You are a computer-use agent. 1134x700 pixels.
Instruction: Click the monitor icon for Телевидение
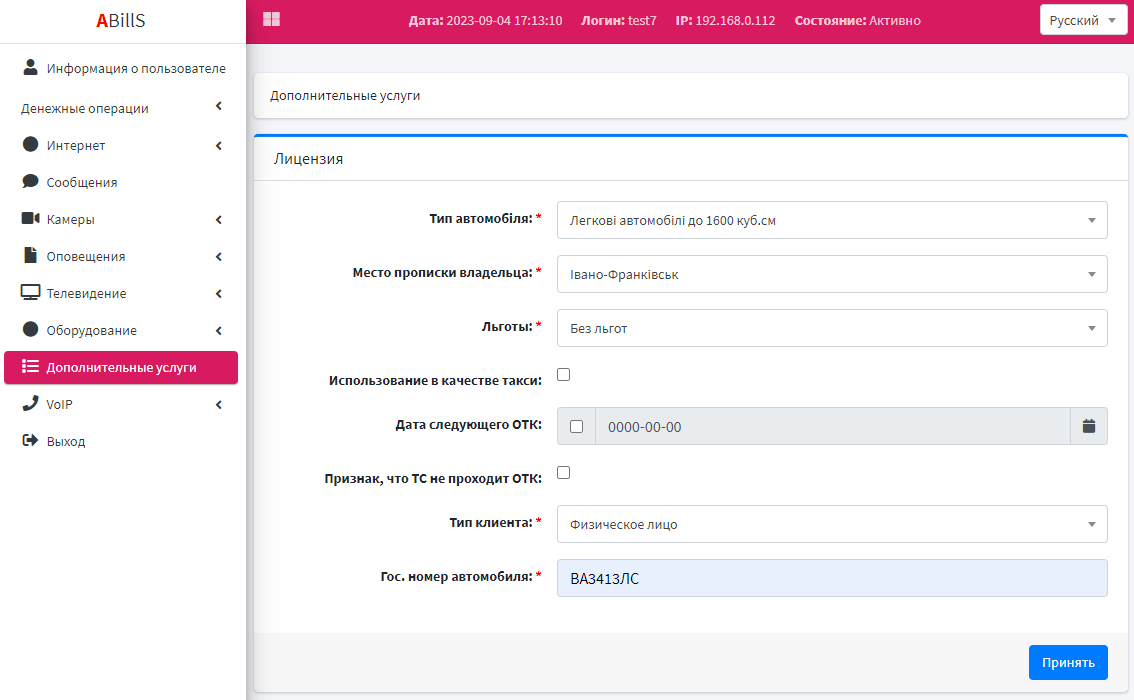click(x=30, y=292)
